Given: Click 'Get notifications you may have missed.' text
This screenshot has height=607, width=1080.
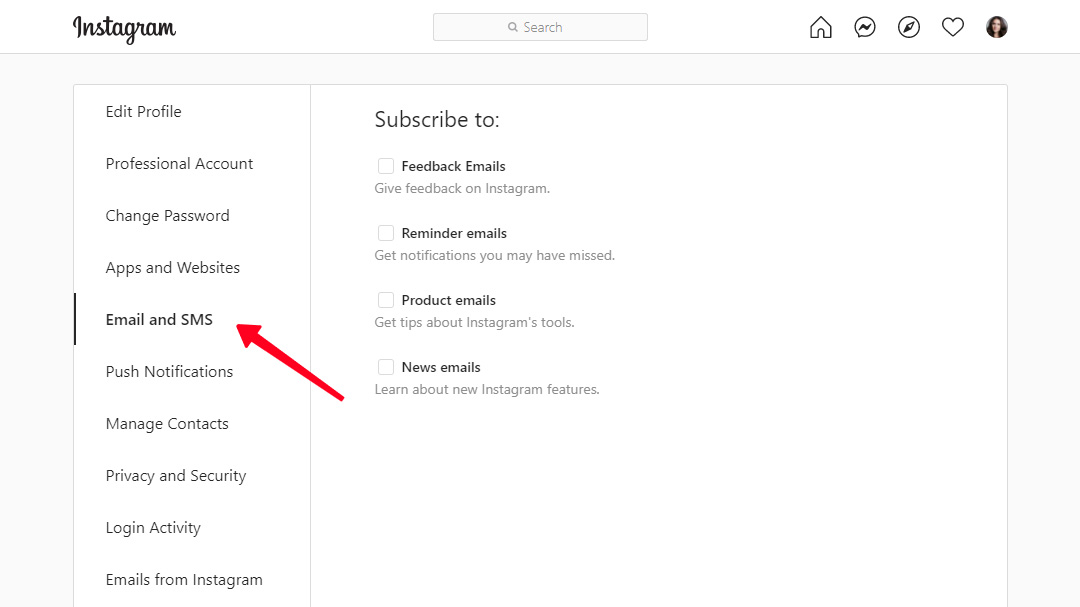Looking at the screenshot, I should 495,255.
